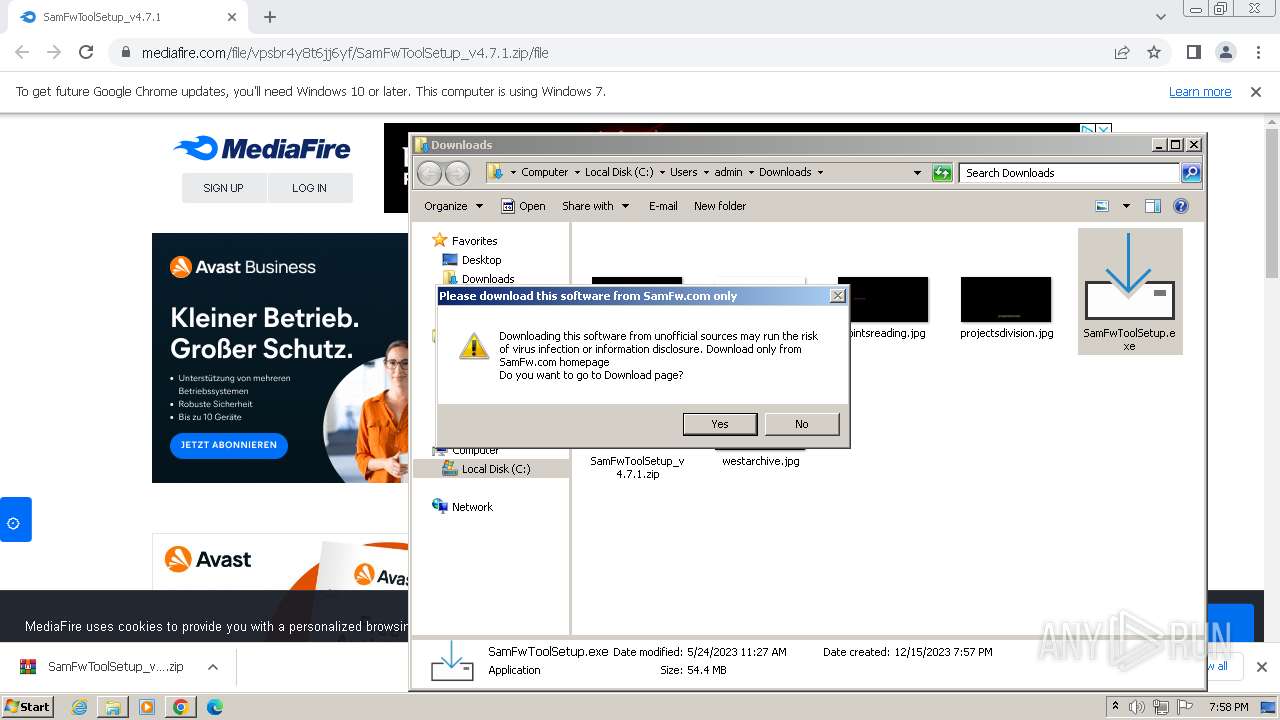
Task: Show hidden tray icons arrow
Action: (x=1115, y=707)
